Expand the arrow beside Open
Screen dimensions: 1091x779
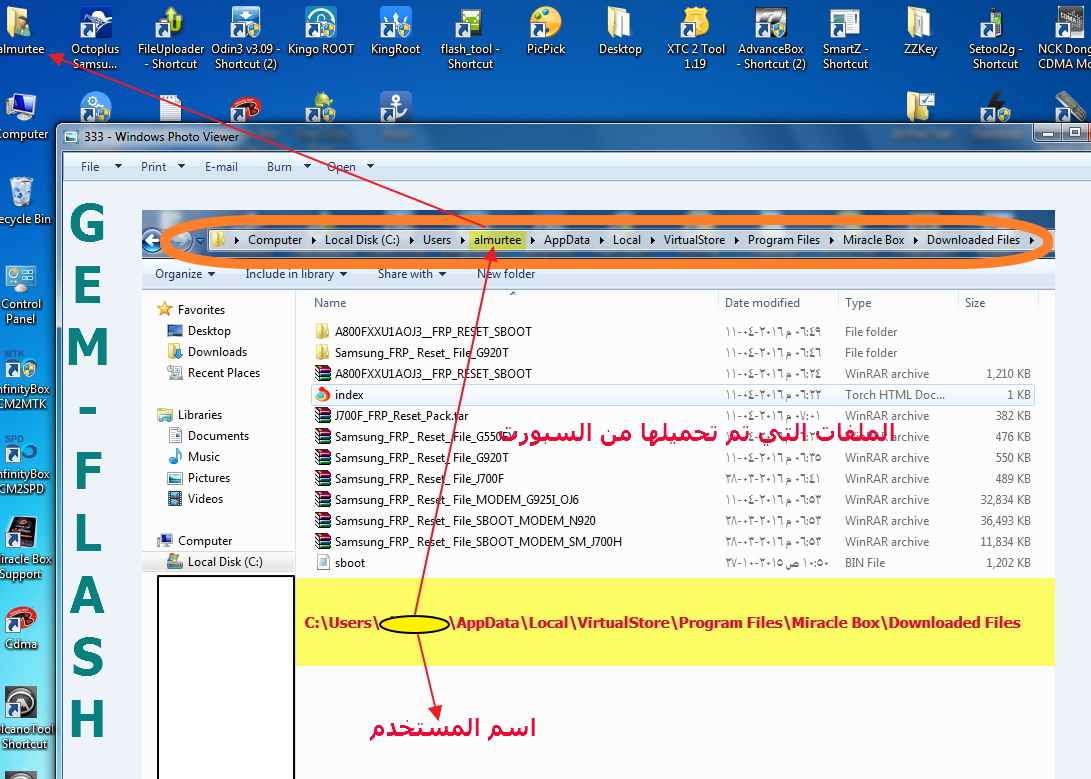(370, 166)
